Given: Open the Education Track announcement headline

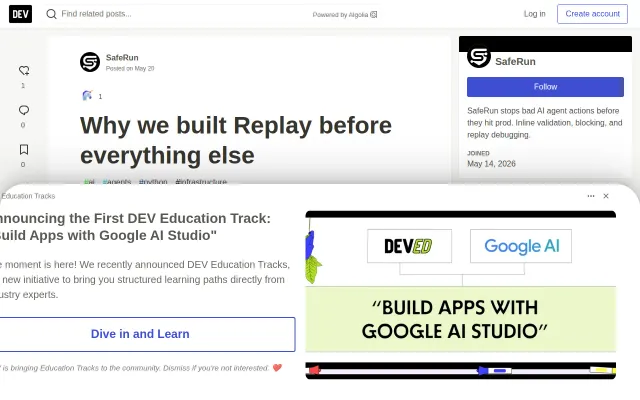Looking at the screenshot, I should click(135, 227).
